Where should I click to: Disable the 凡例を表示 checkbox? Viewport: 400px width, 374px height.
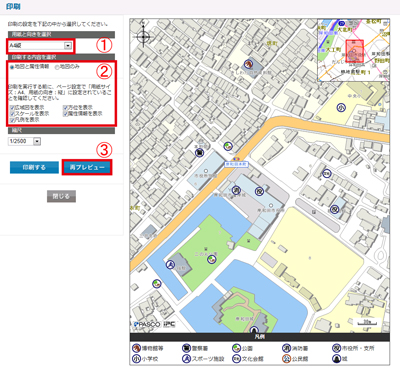12,120
